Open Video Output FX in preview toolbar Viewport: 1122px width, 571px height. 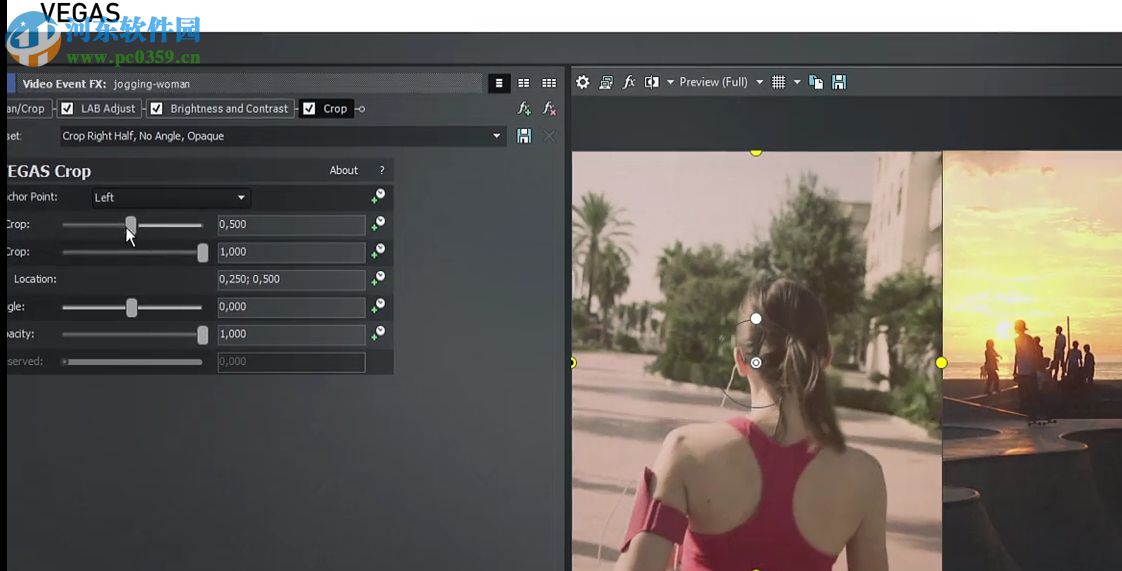pyautogui.click(x=629, y=82)
